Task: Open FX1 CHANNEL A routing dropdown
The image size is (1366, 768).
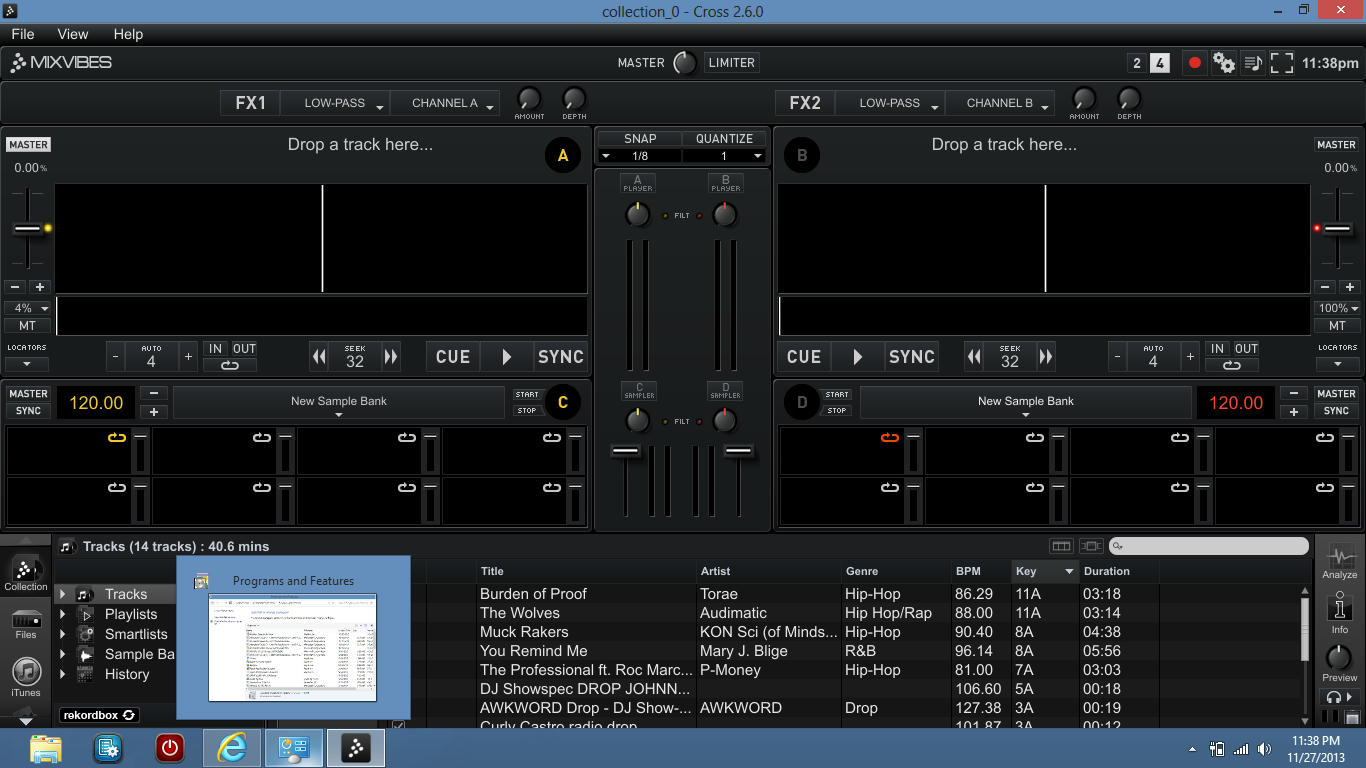Action: point(445,103)
